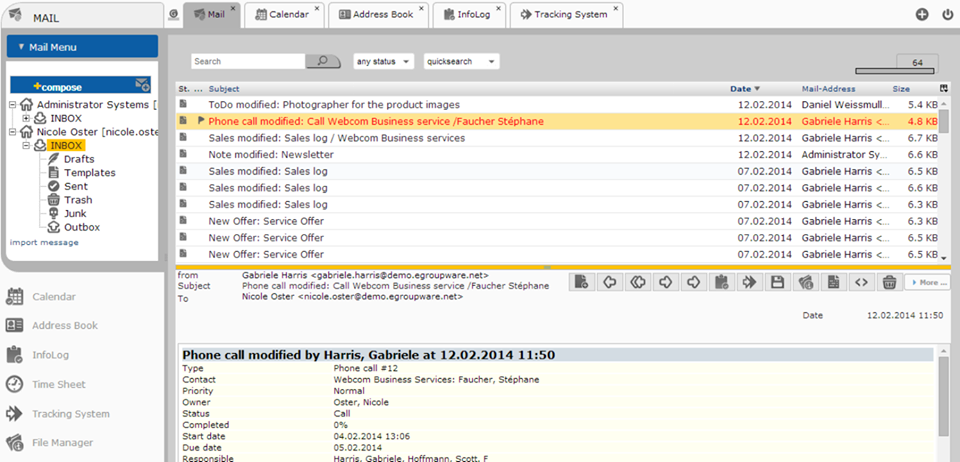Open the Time Sheet app in sidebar
960x462 pixels.
click(x=58, y=384)
